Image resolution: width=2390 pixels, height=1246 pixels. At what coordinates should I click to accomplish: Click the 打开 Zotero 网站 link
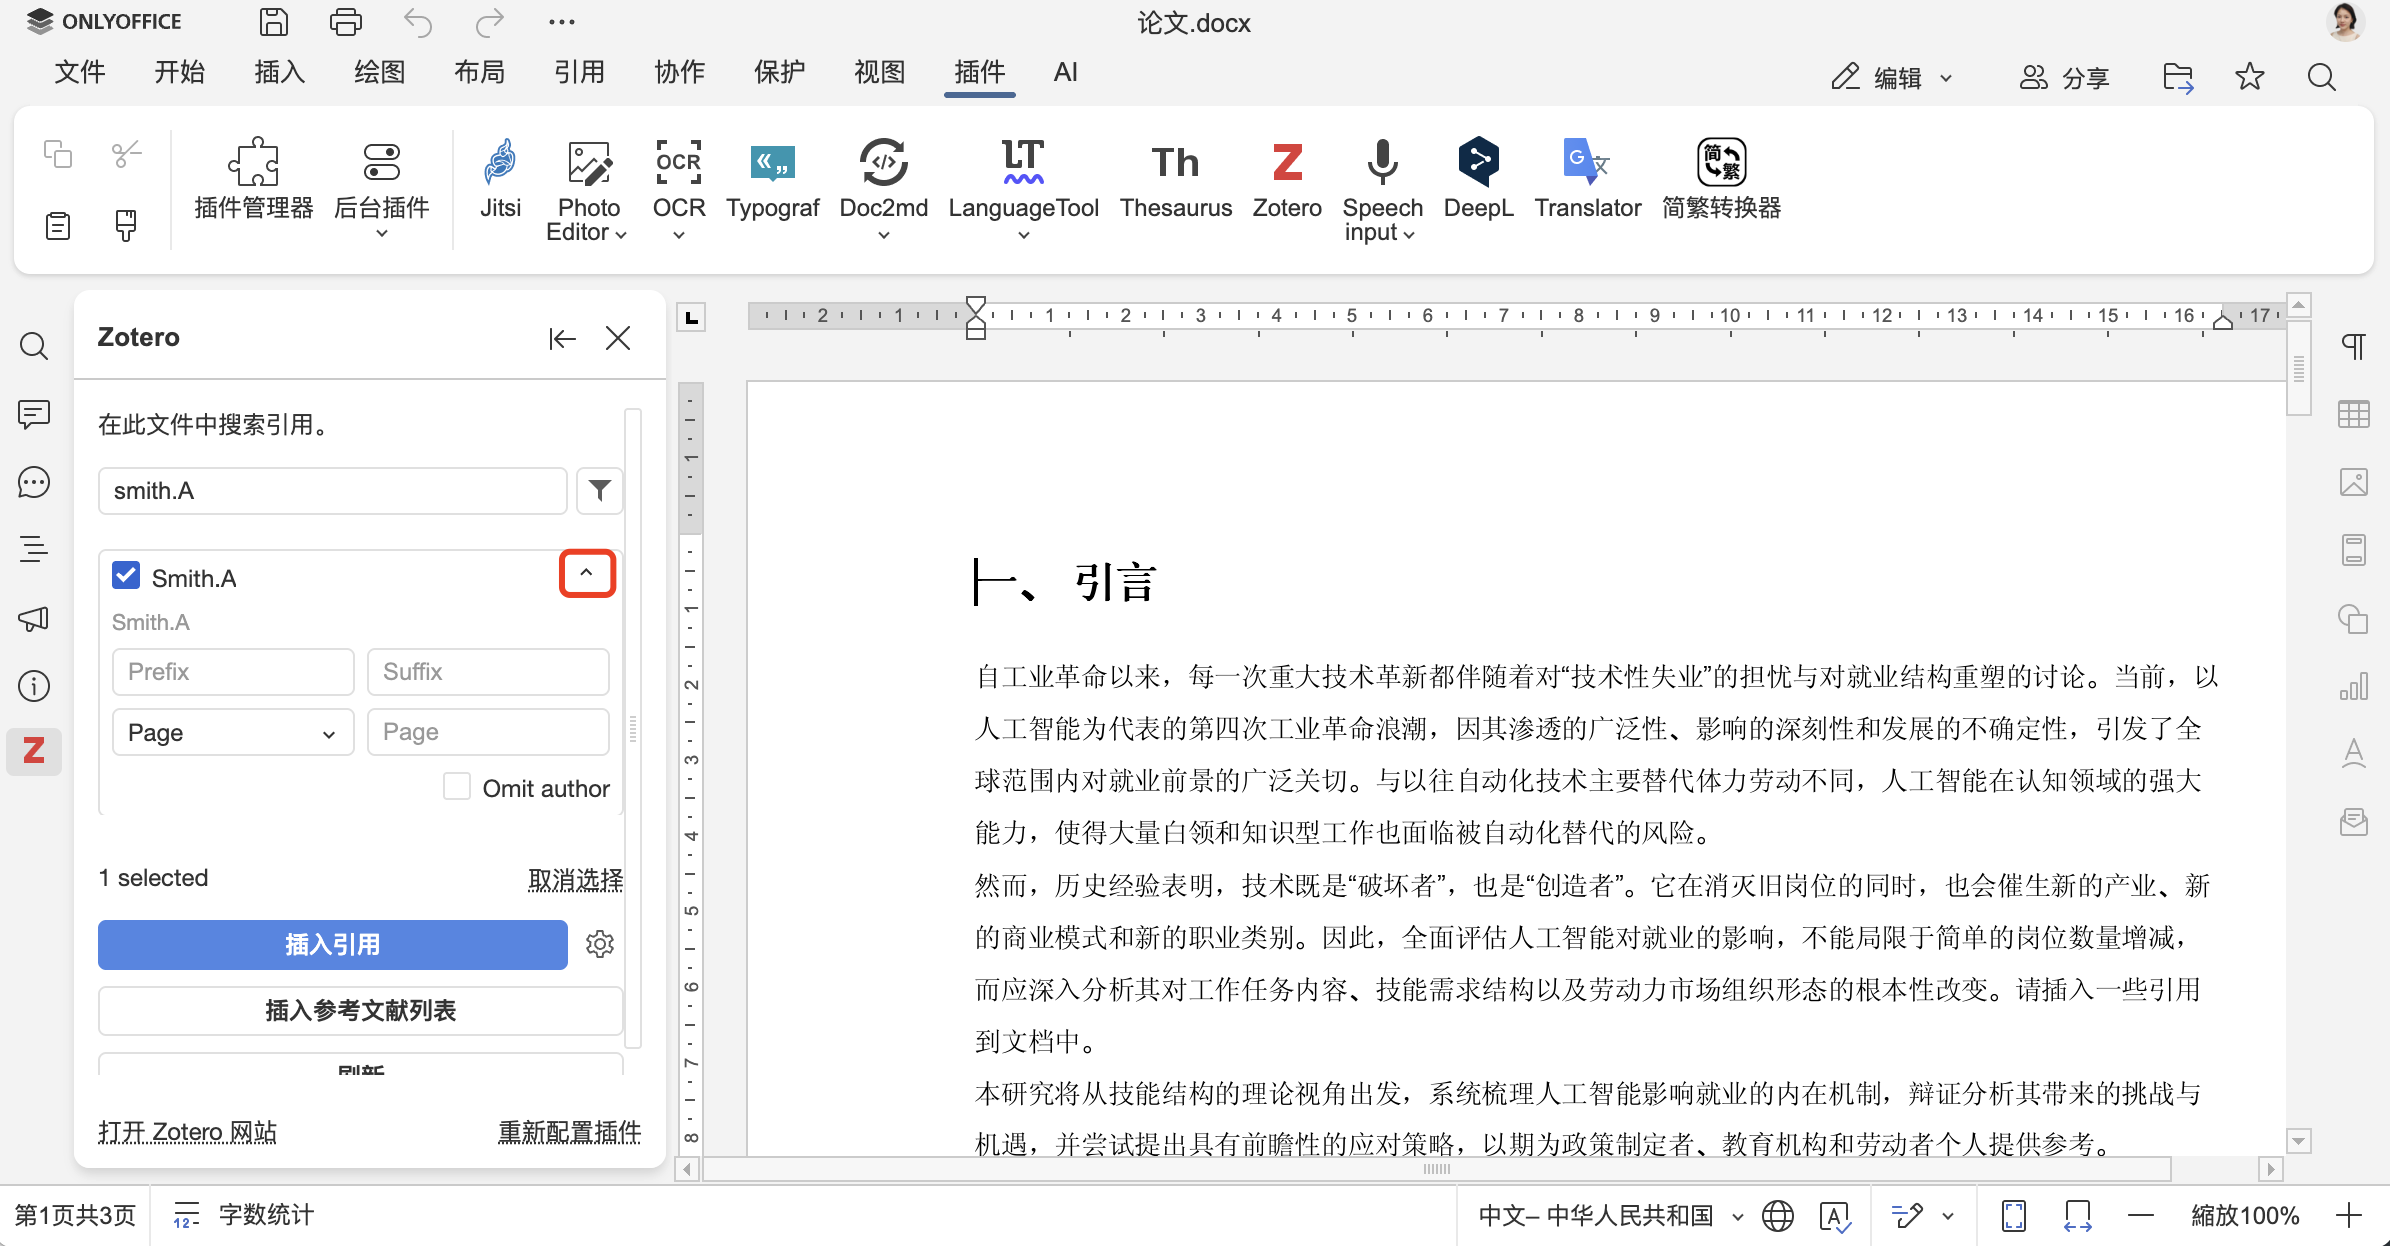coord(188,1132)
